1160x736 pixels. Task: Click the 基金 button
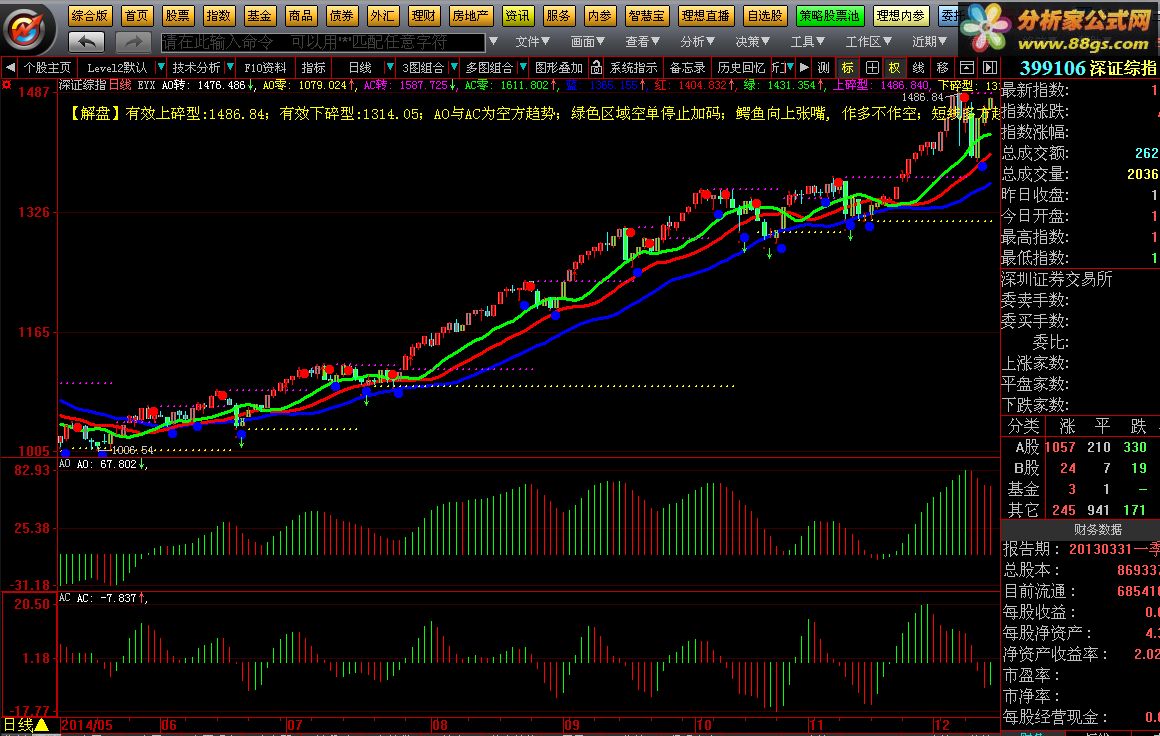pyautogui.click(x=259, y=15)
